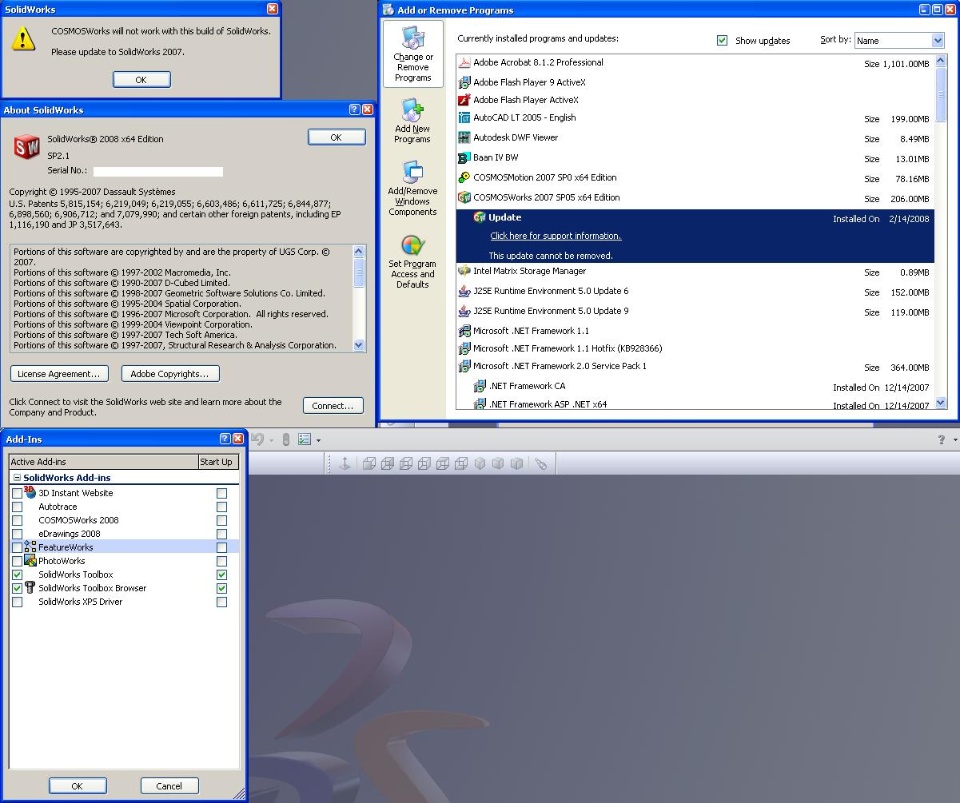Click the SolidWorks Help question mark icon
Viewport: 960px width, 803px height.
pos(941,439)
